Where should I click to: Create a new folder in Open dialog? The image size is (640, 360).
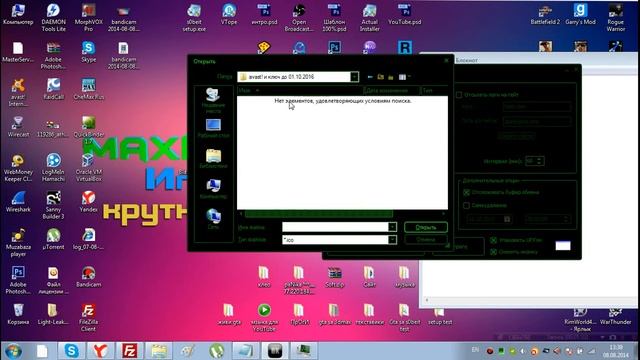pyautogui.click(x=391, y=77)
